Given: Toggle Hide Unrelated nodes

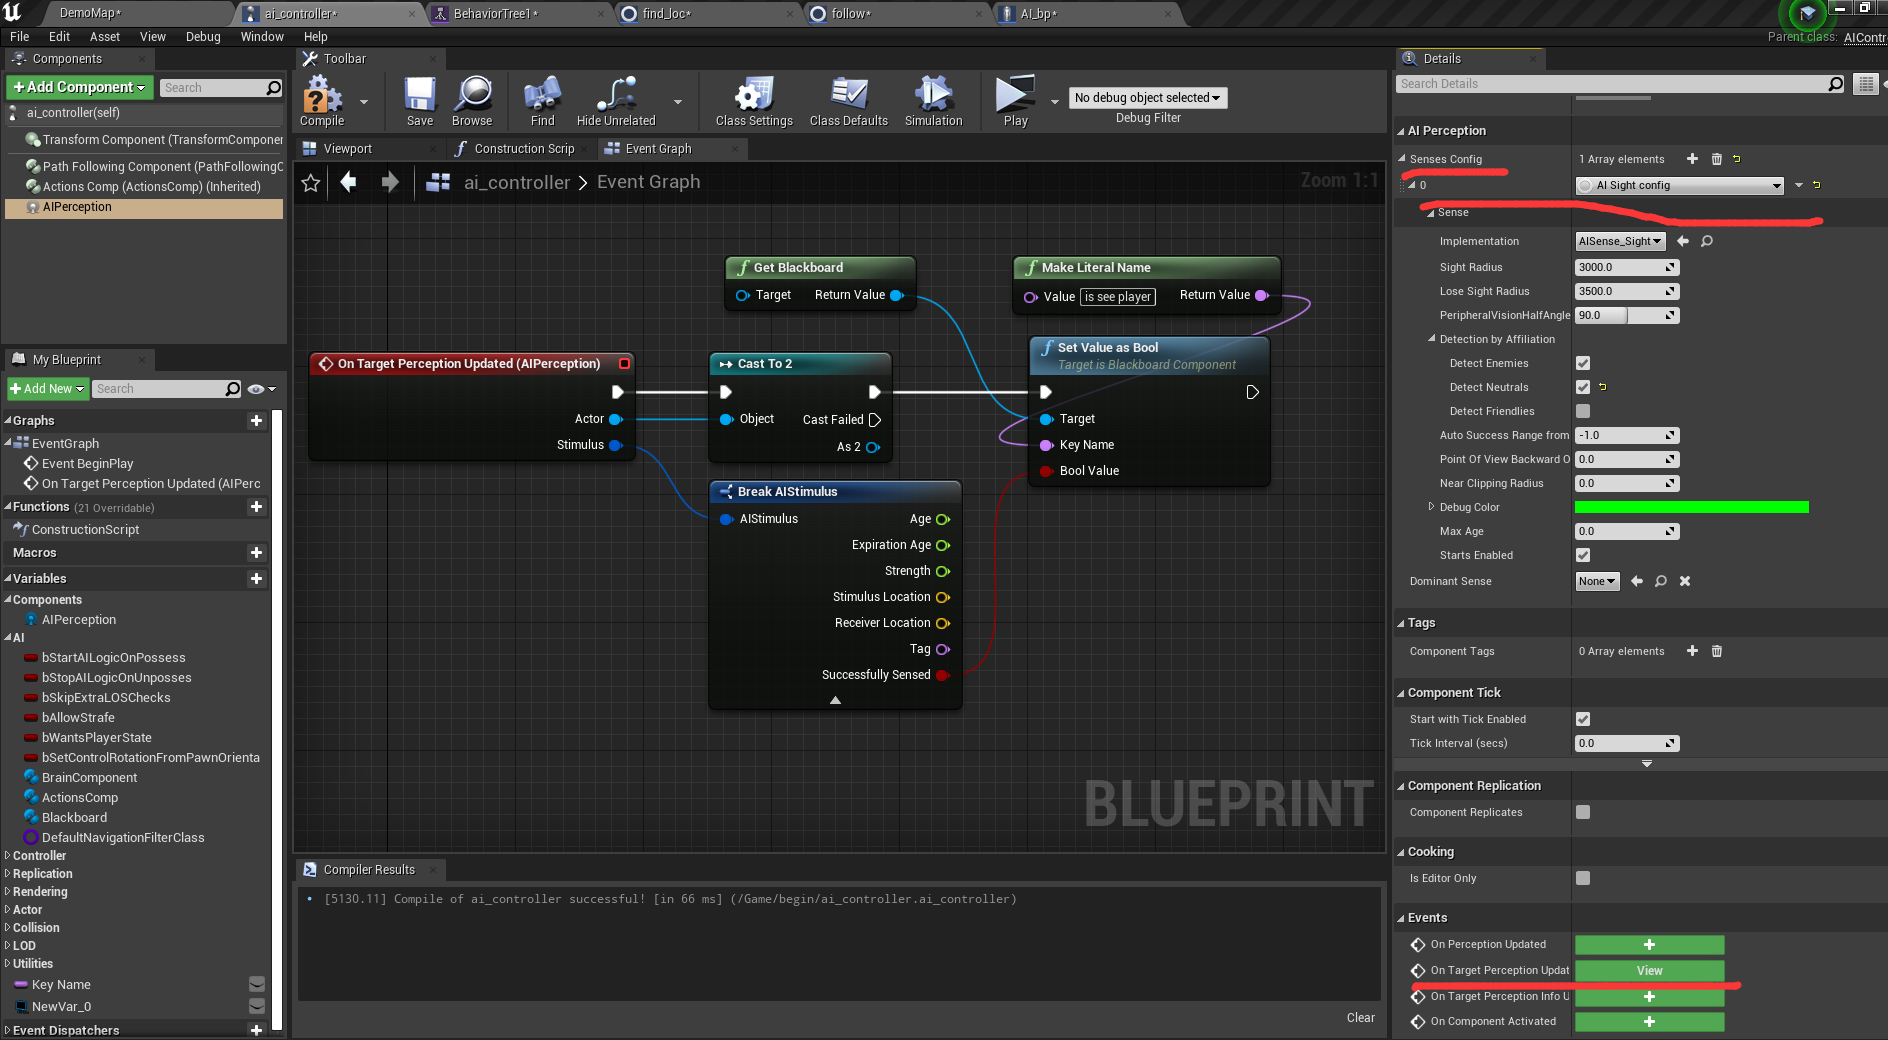Looking at the screenshot, I should click(x=614, y=100).
